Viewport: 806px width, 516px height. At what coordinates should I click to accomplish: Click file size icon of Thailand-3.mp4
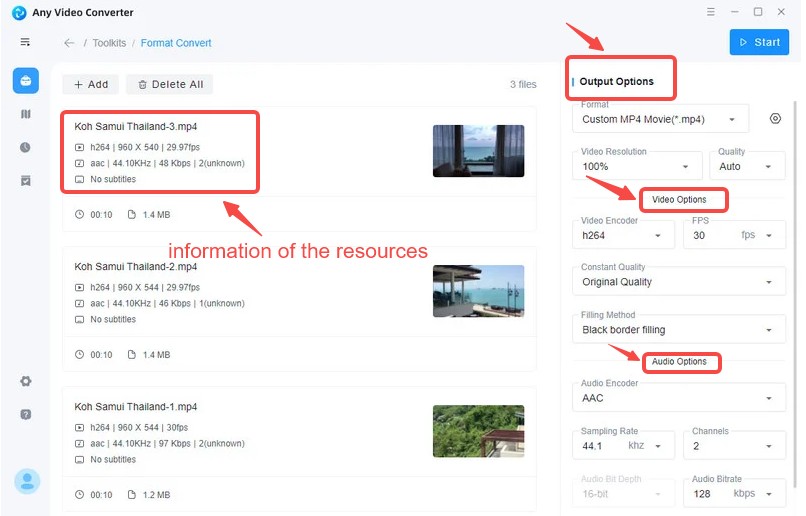pos(132,214)
